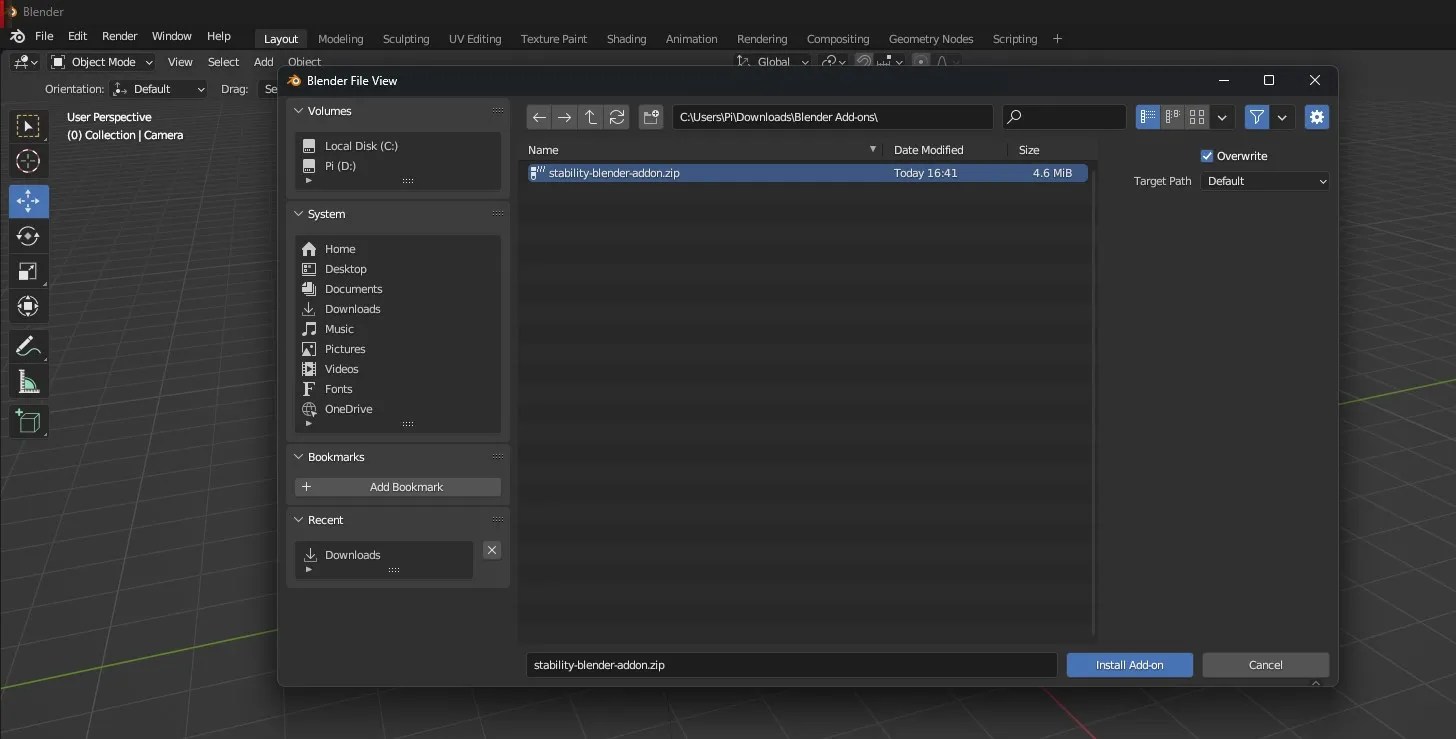Image resolution: width=1456 pixels, height=739 pixels.
Task: Switch file browser to thumbnail display mode
Action: 1197,117
